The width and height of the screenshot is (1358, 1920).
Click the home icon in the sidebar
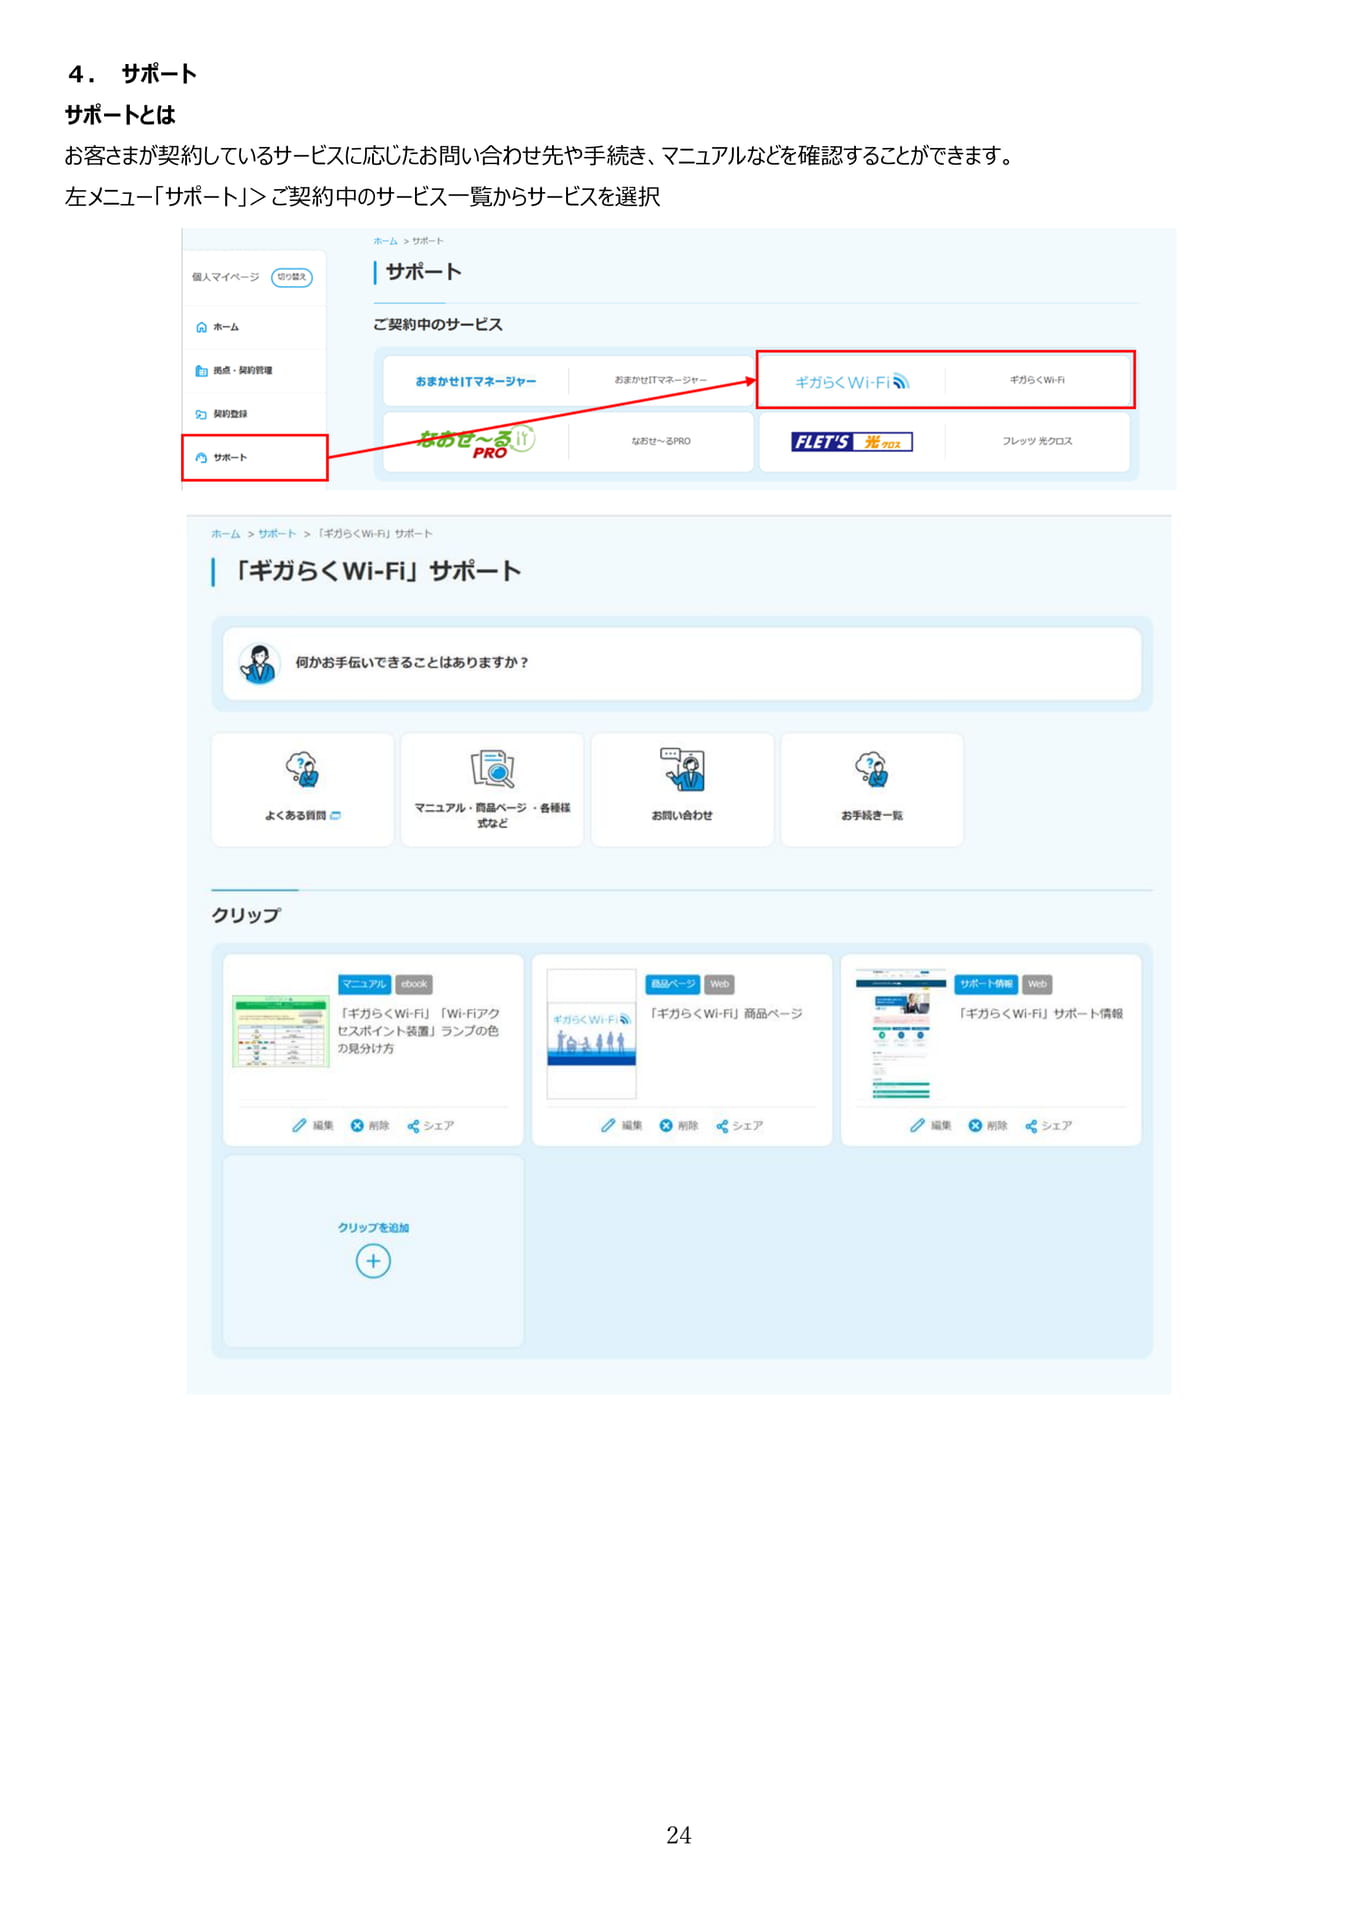(x=201, y=327)
